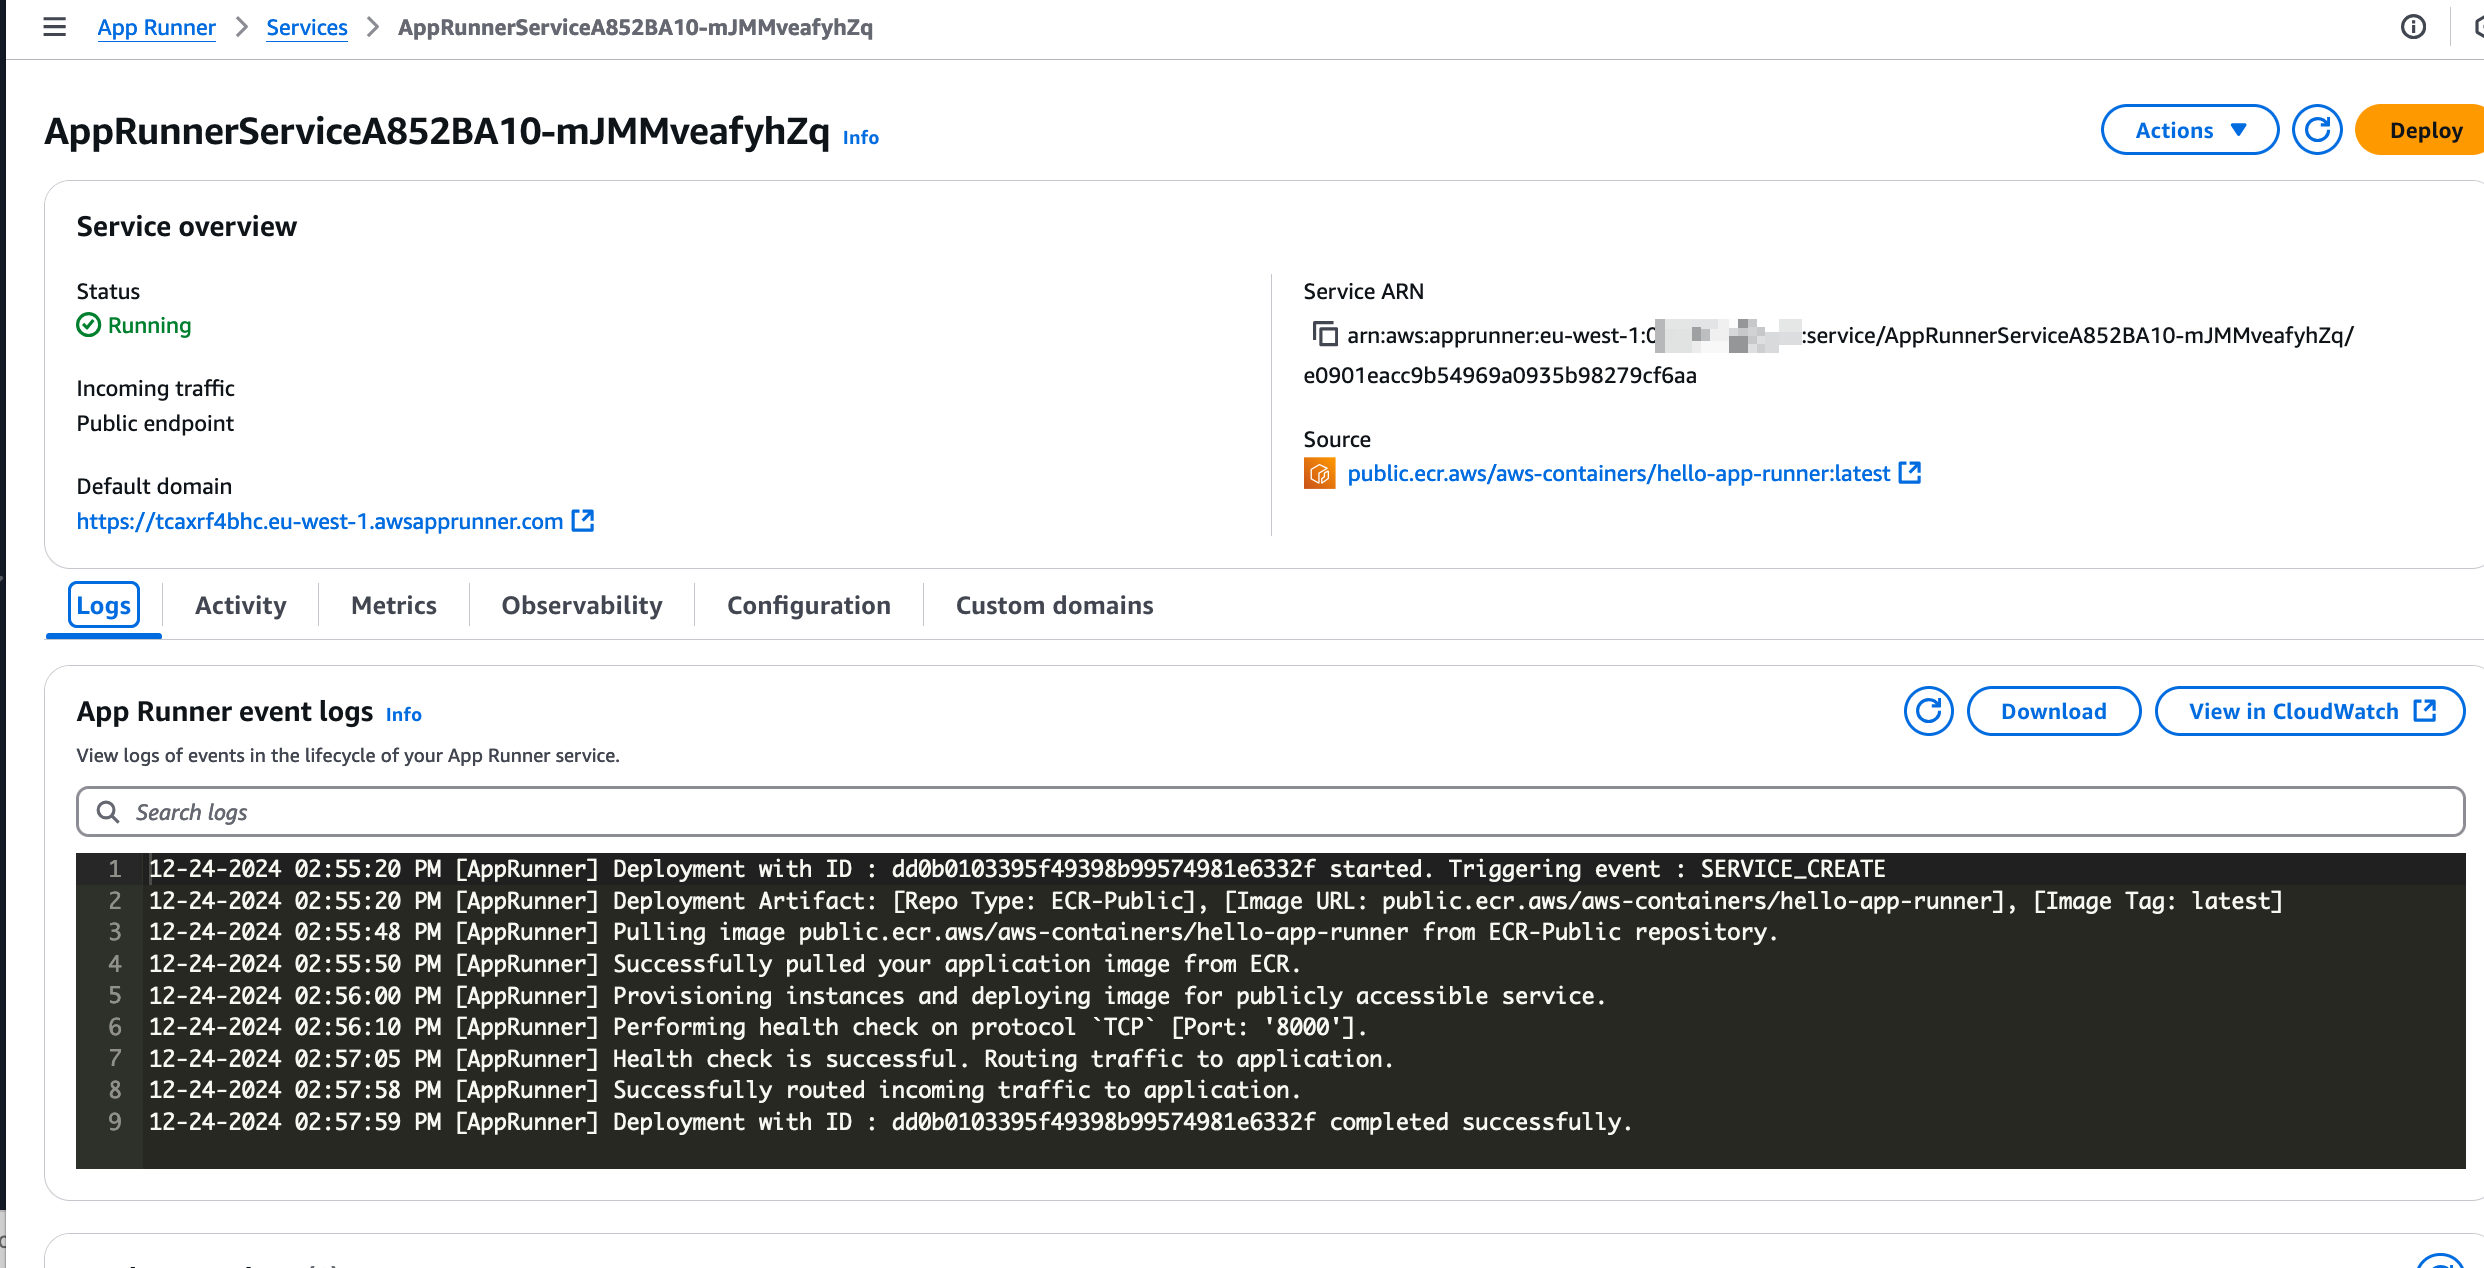Open the hamburger navigation menu
This screenshot has width=2484, height=1268.
tap(55, 27)
